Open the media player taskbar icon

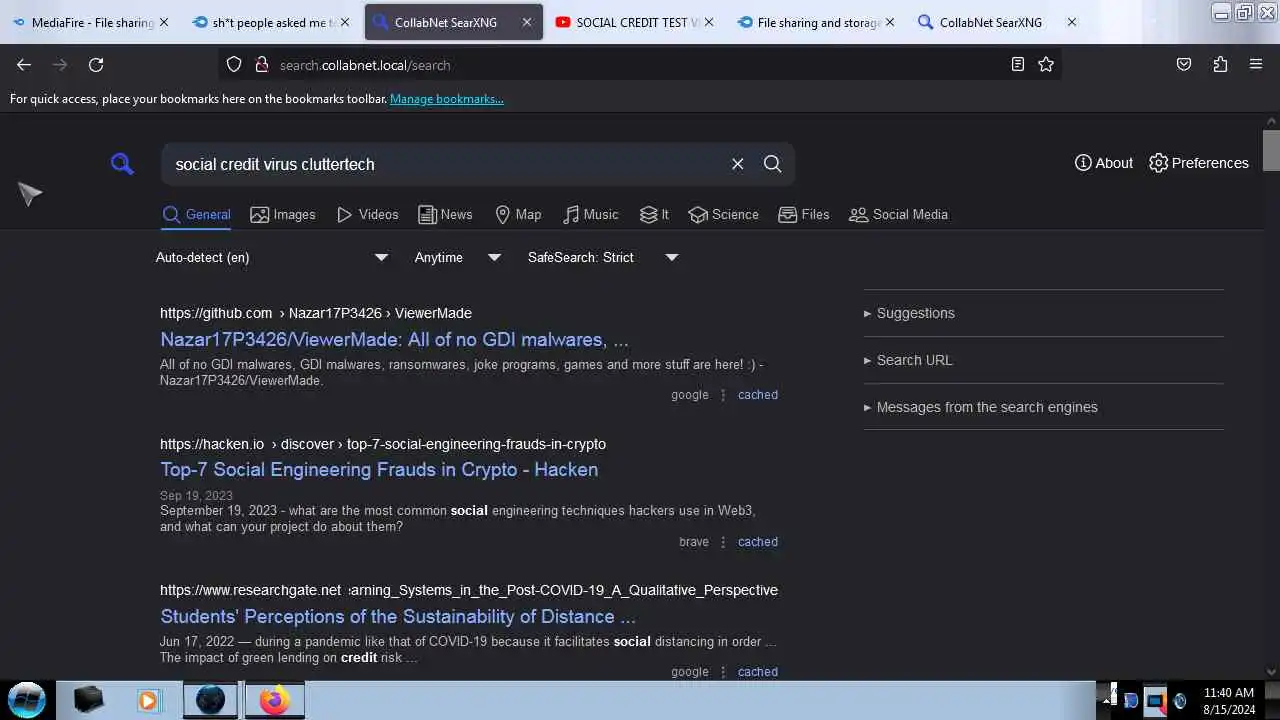point(148,700)
